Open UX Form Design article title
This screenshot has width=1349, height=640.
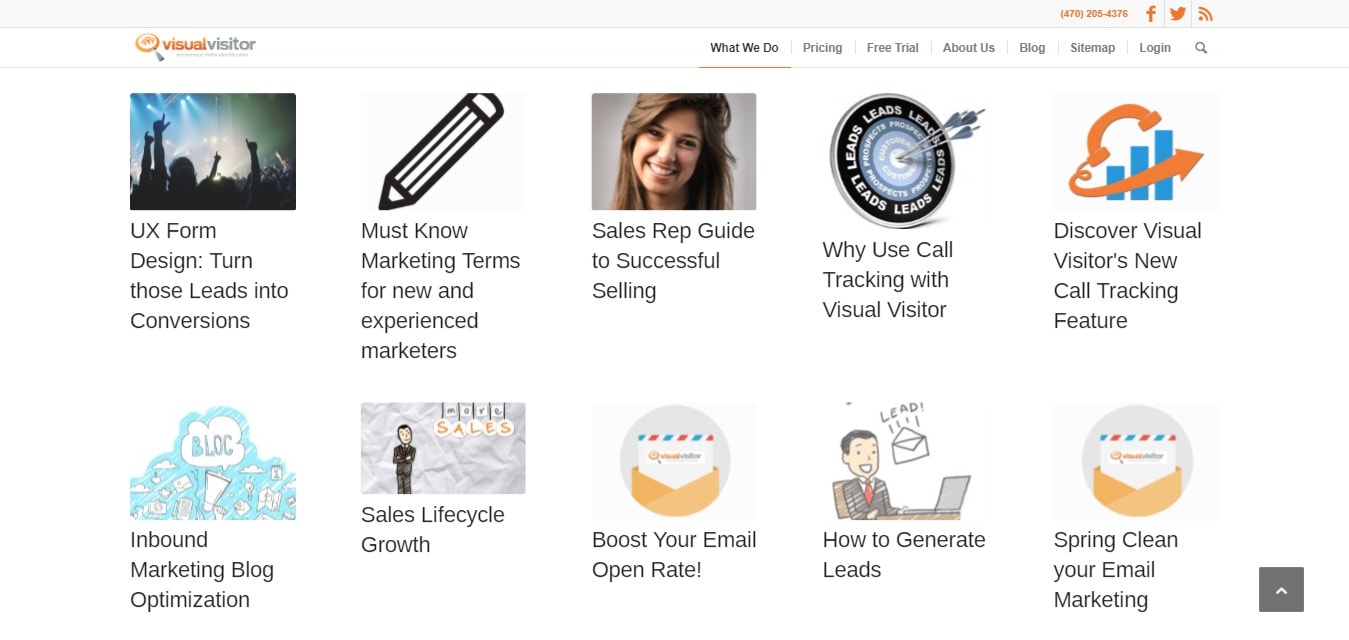(209, 276)
